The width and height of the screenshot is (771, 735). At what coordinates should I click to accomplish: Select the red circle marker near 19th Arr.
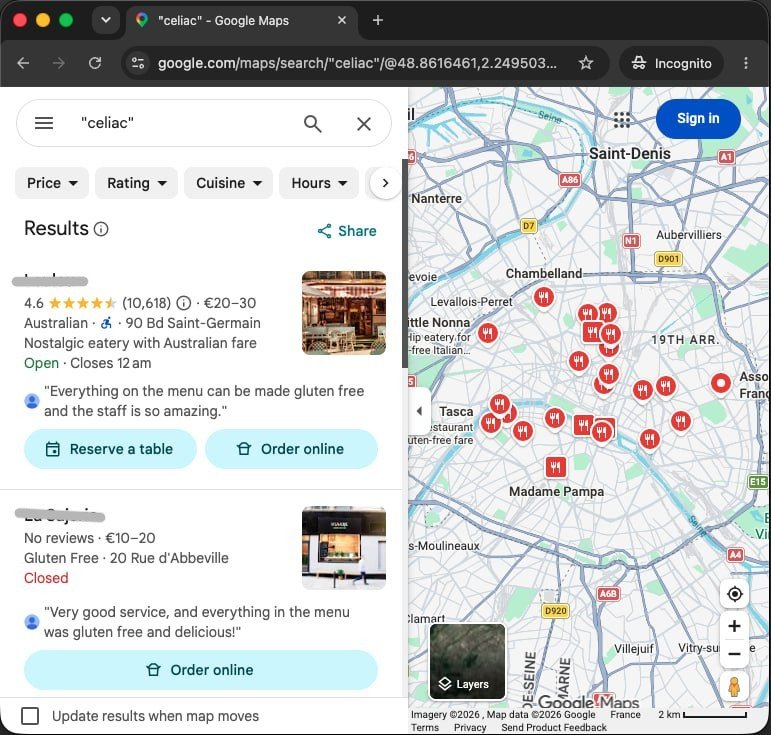pyautogui.click(x=721, y=383)
